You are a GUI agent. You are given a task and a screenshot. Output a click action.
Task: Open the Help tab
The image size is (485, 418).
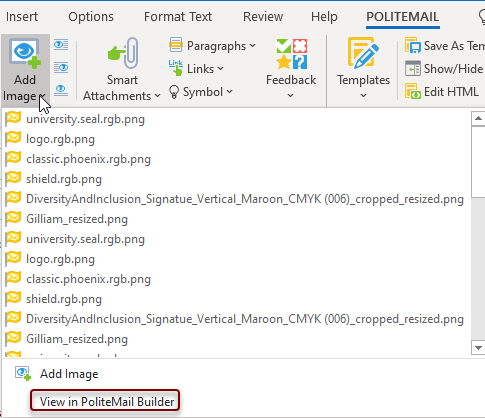pyautogui.click(x=324, y=17)
